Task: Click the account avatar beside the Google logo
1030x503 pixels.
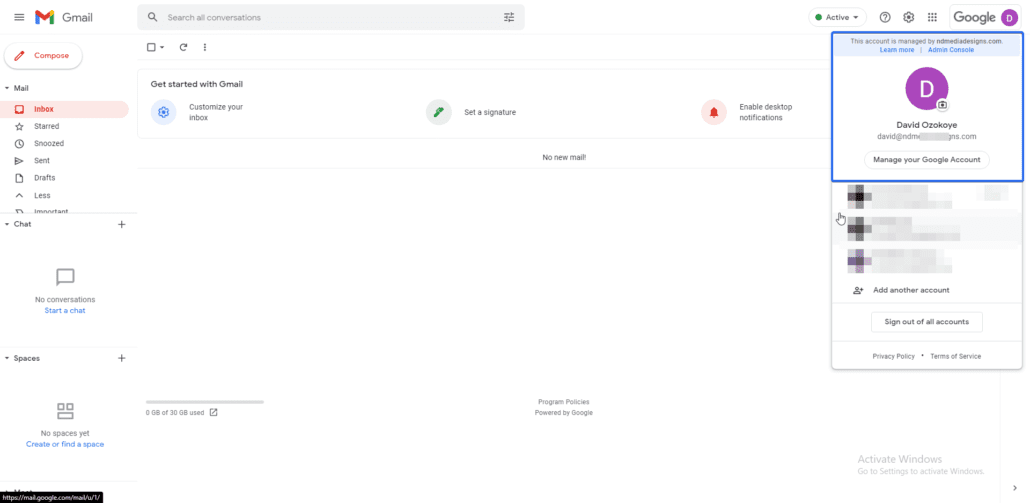Action: 1009,18
